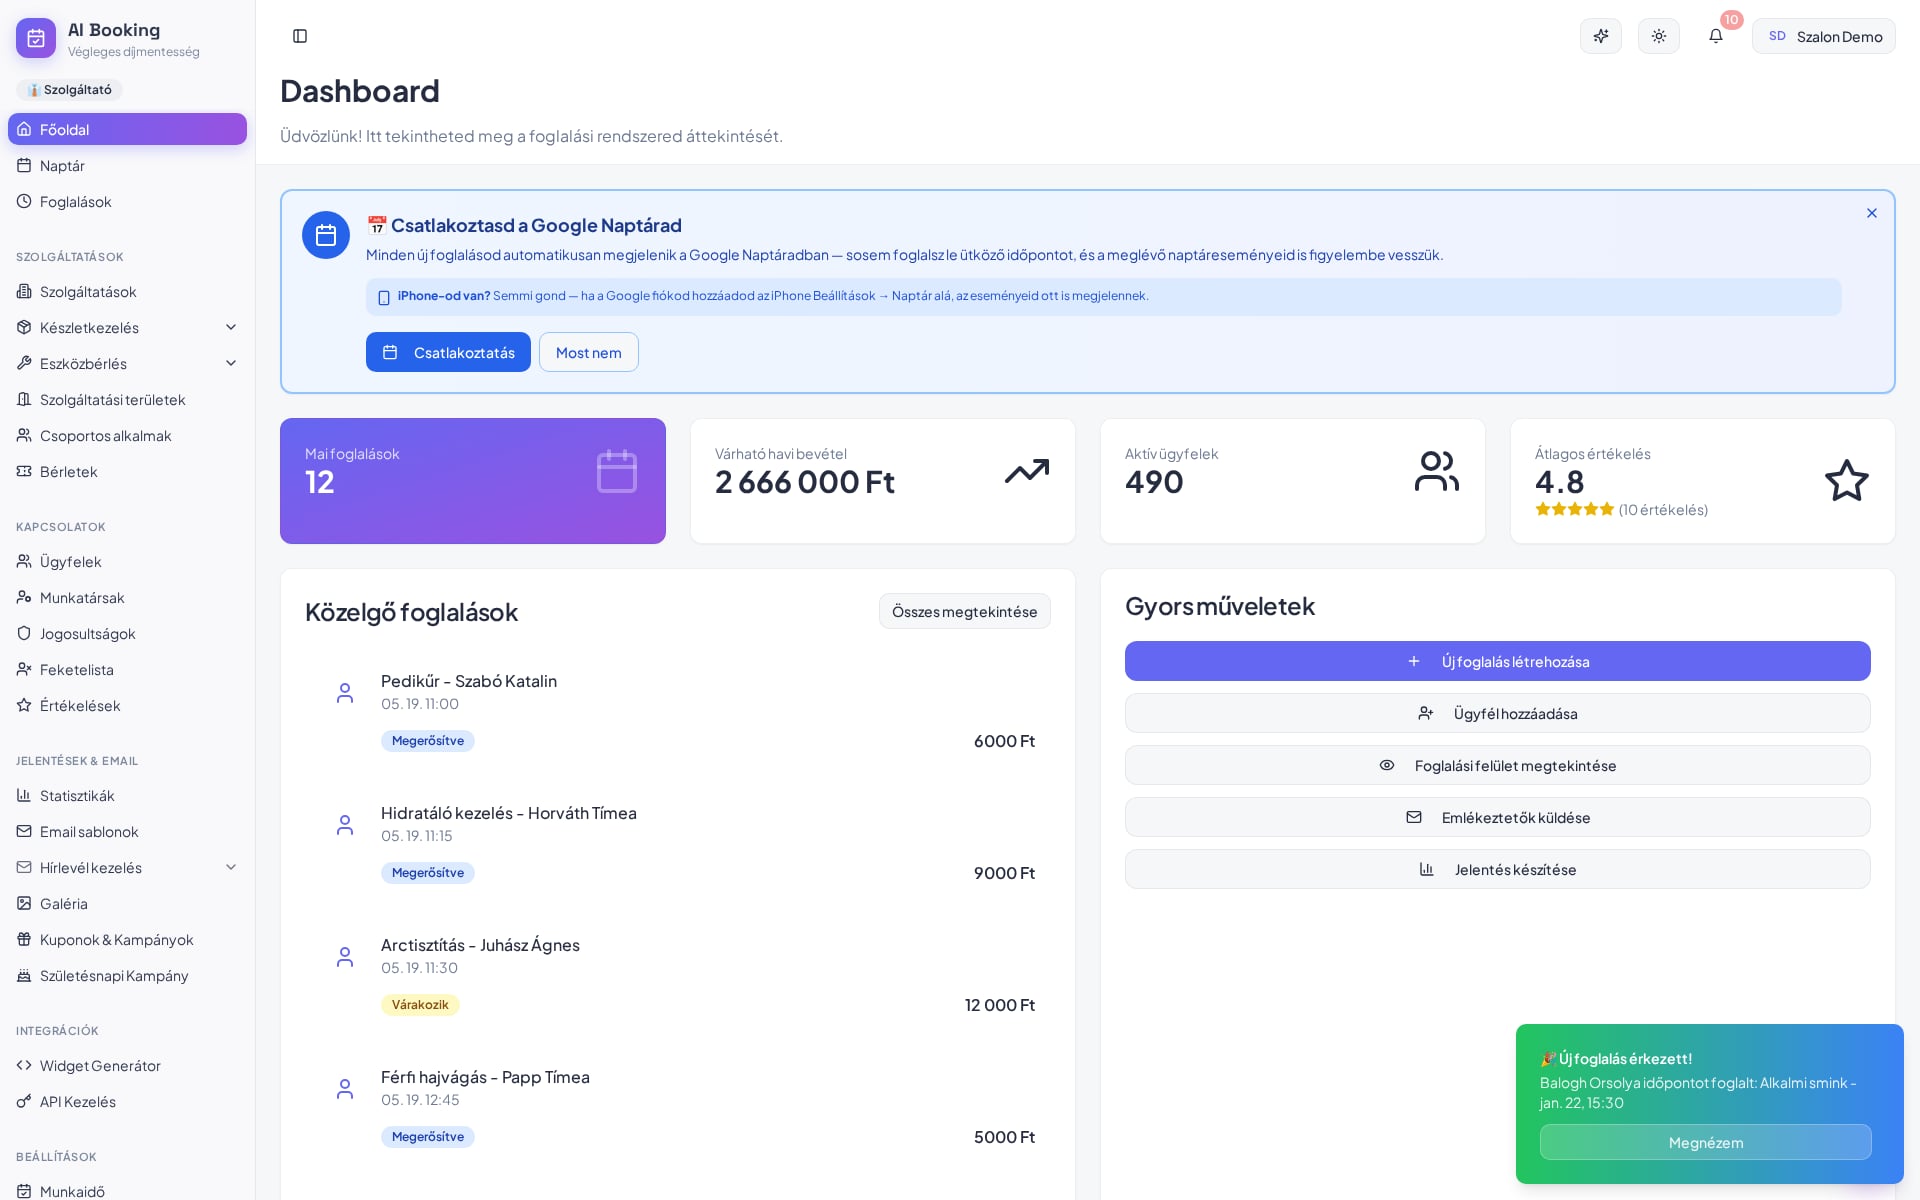Select the Szolgáltató role badge

pos(69,90)
